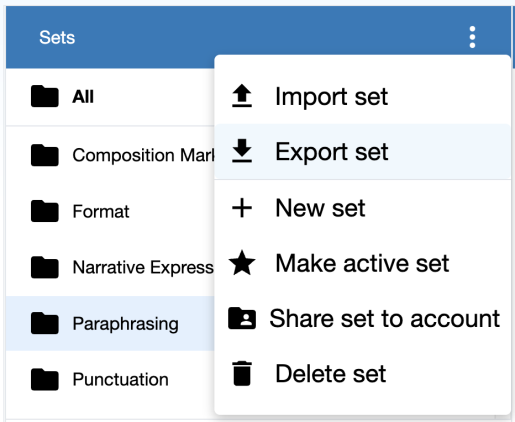Select Make active set menu entry
515x422 pixels.
pos(363,263)
